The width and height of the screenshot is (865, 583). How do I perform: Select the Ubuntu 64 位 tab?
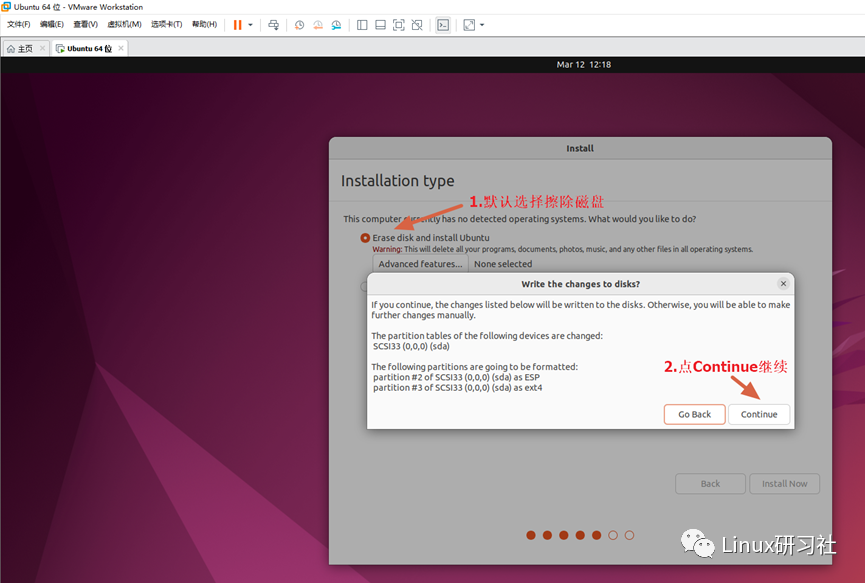pyautogui.click(x=89, y=49)
